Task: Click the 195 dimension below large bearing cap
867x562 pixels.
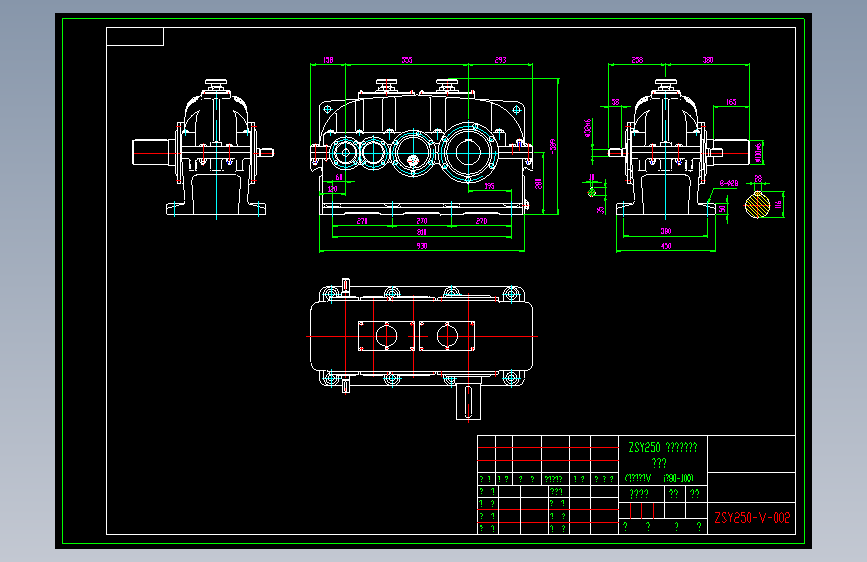Action: pos(489,186)
